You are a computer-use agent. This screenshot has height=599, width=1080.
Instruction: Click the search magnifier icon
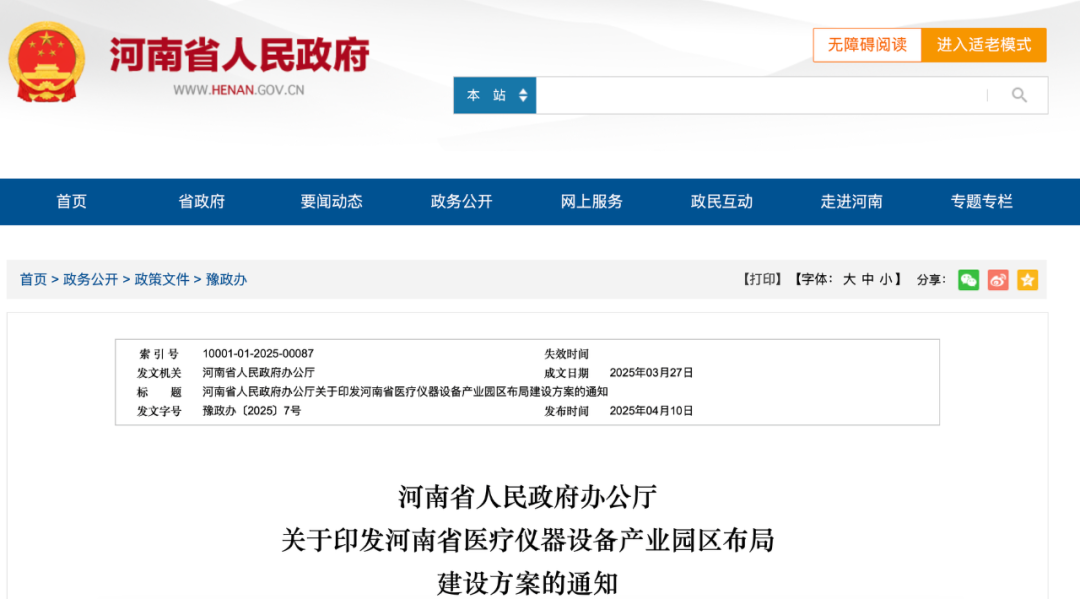(x=1018, y=95)
